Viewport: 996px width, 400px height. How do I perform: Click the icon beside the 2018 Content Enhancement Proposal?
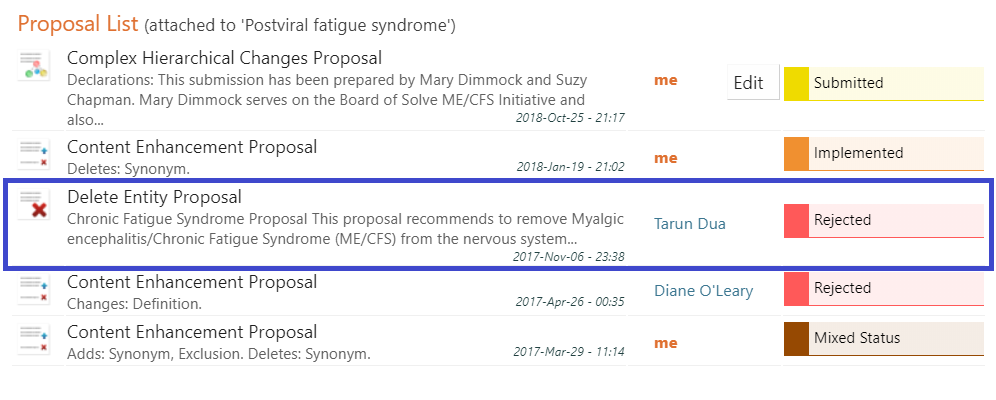(34, 153)
